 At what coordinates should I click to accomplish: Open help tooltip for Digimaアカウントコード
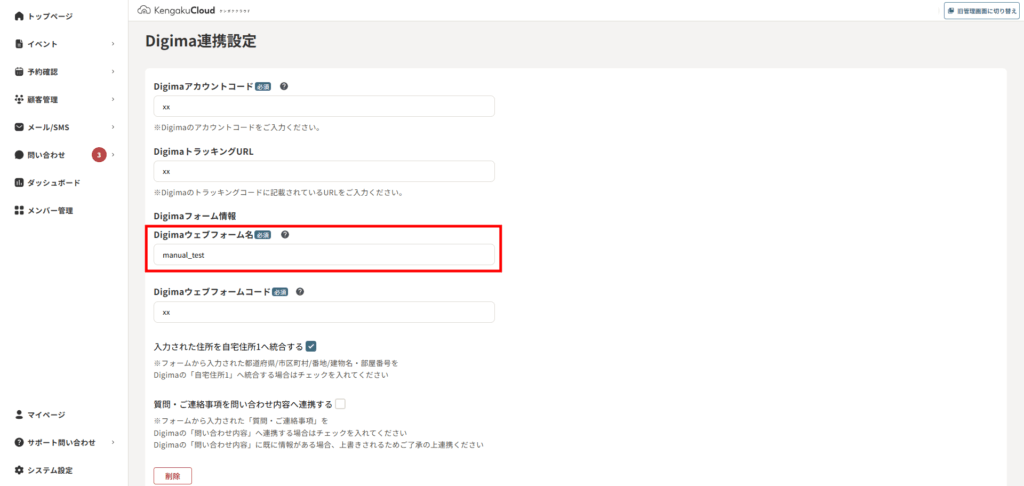283,86
